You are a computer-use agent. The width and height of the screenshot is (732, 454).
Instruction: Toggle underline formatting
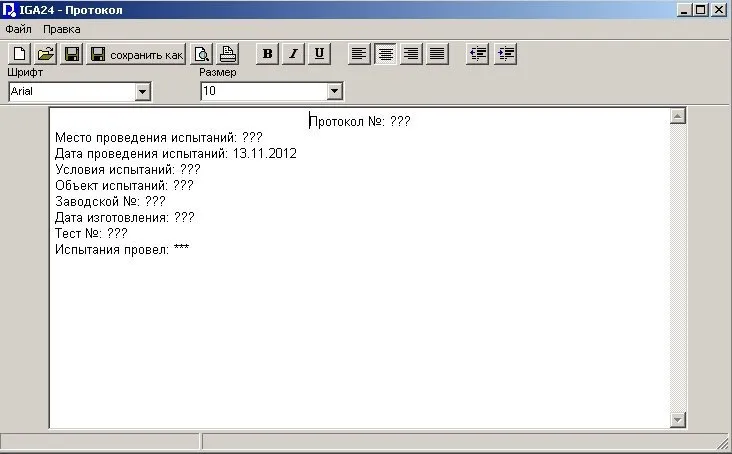(x=319, y=54)
